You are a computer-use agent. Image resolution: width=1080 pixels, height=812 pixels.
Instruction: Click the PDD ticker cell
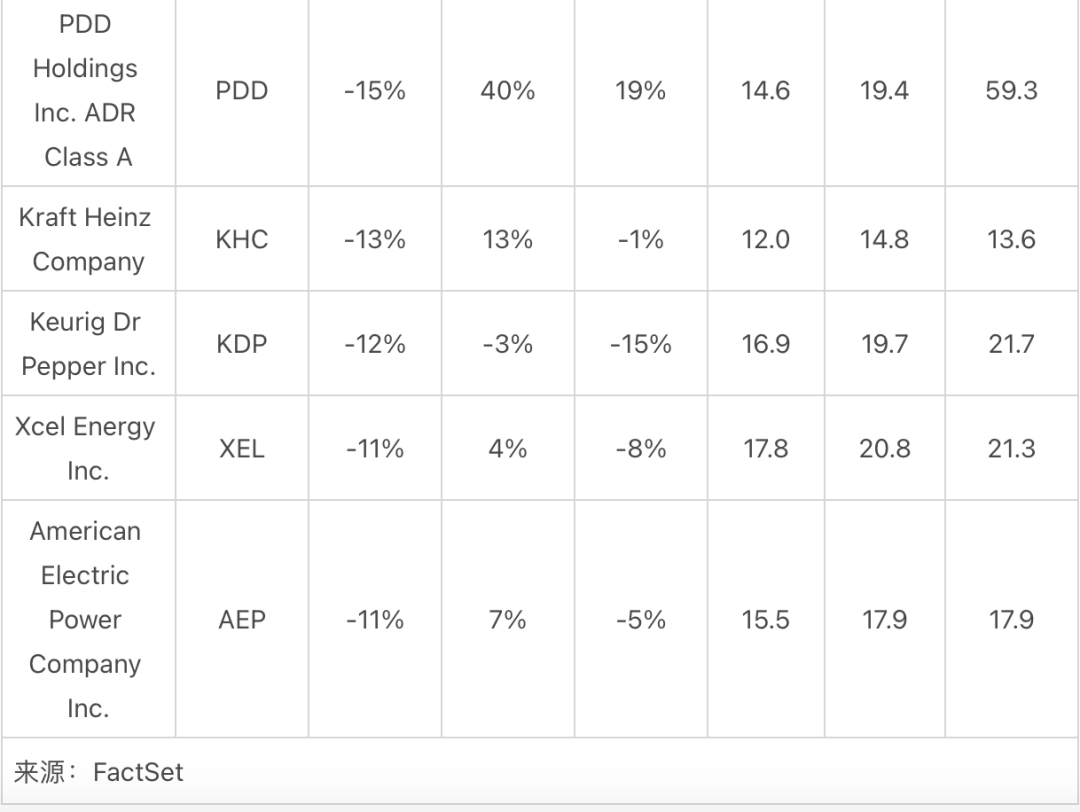[242, 91]
